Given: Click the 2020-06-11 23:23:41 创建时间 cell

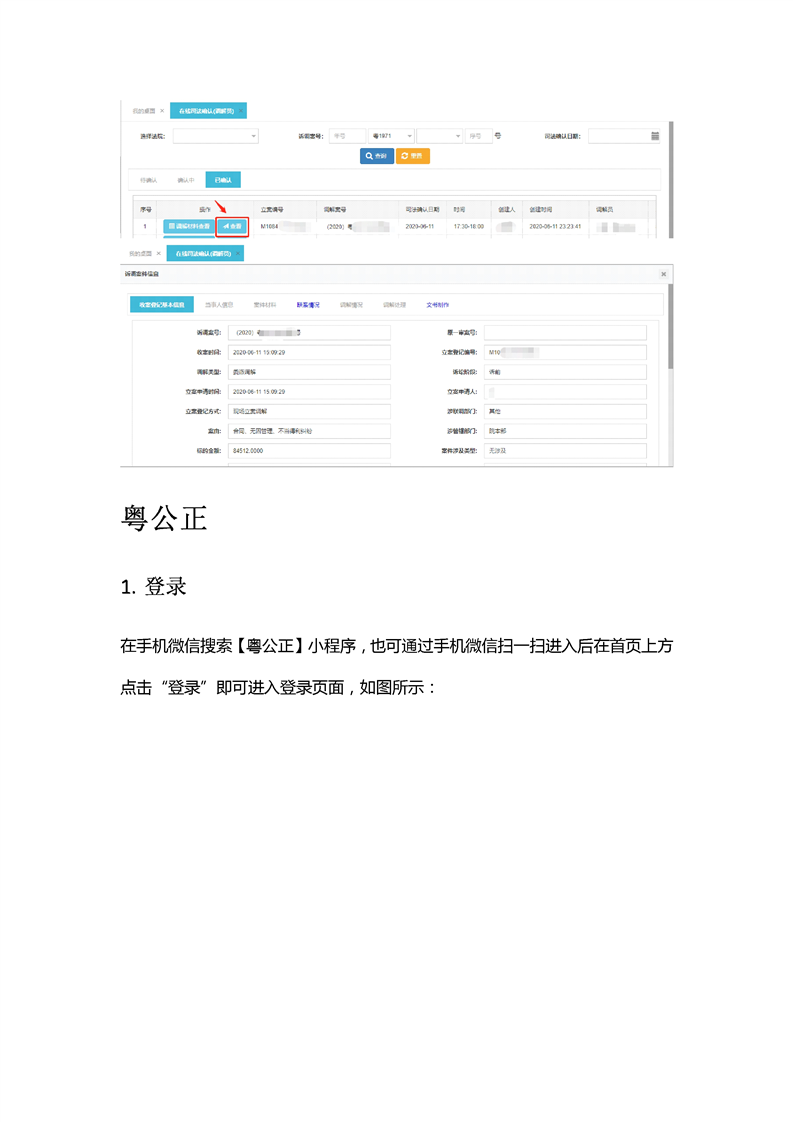Looking at the screenshot, I should click(x=555, y=226).
